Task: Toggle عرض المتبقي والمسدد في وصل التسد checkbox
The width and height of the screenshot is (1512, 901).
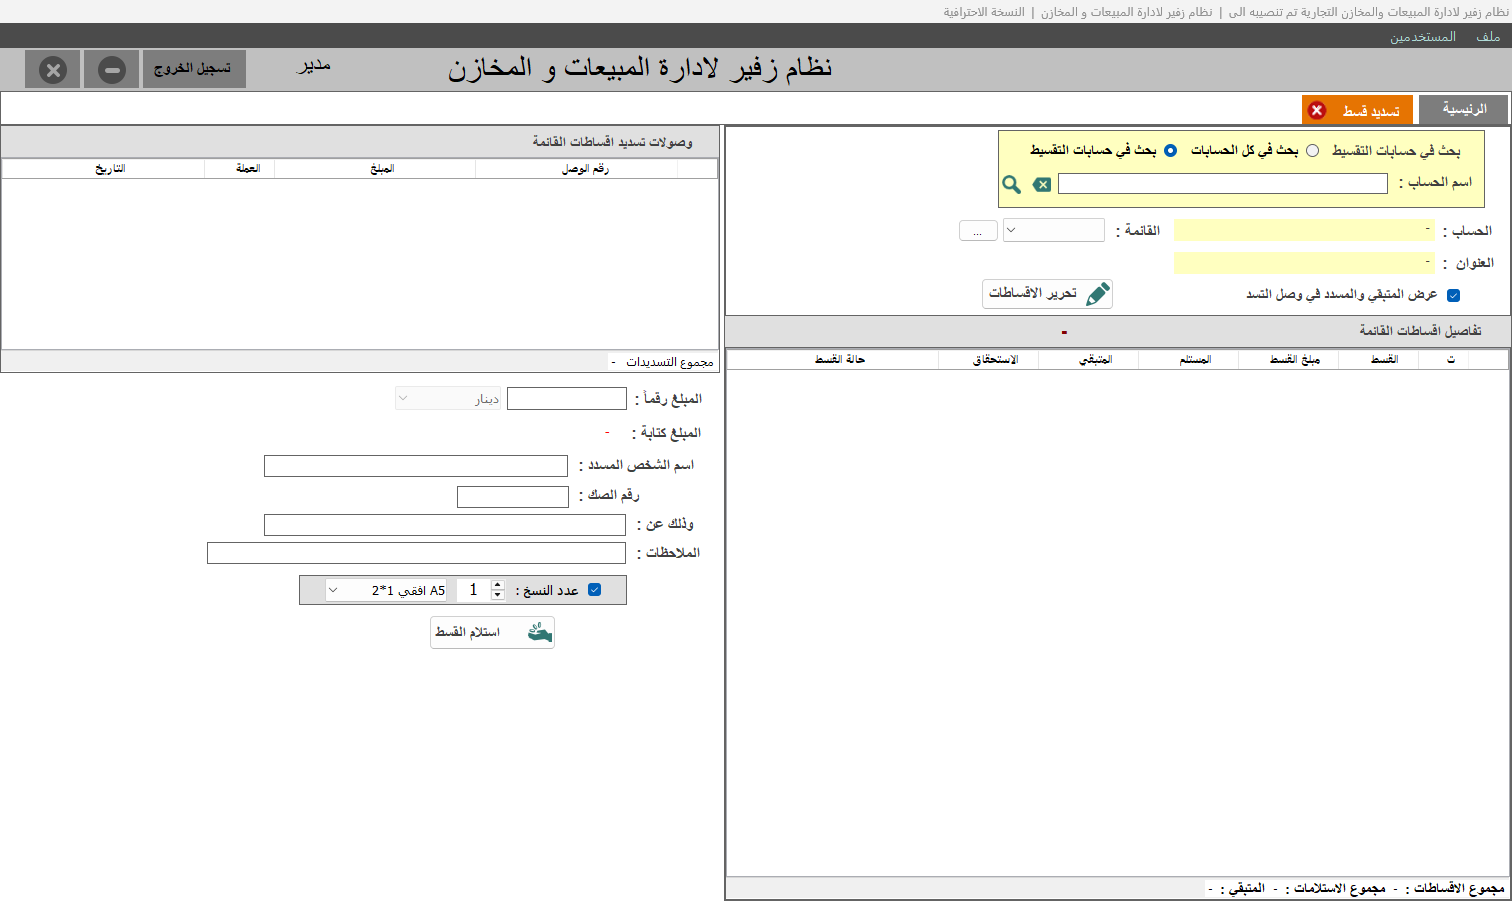Action: [1453, 295]
